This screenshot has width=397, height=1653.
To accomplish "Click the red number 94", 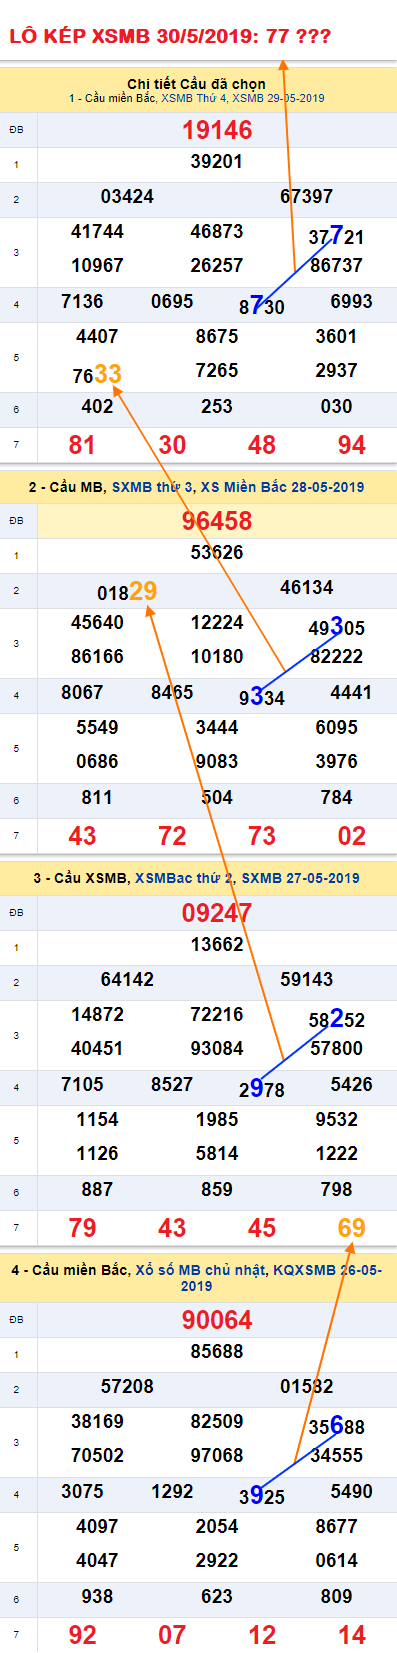I will tap(351, 445).
